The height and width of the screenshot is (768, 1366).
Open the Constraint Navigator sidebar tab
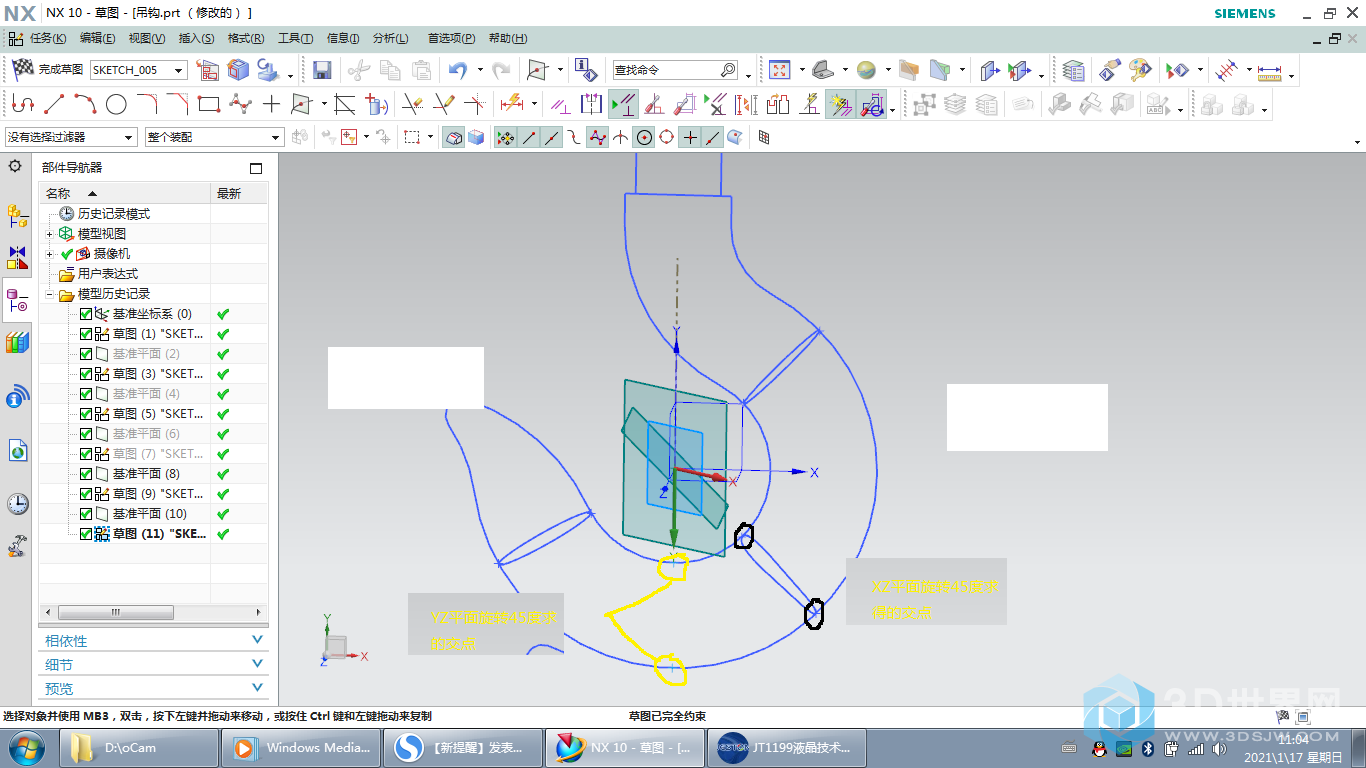click(x=18, y=257)
